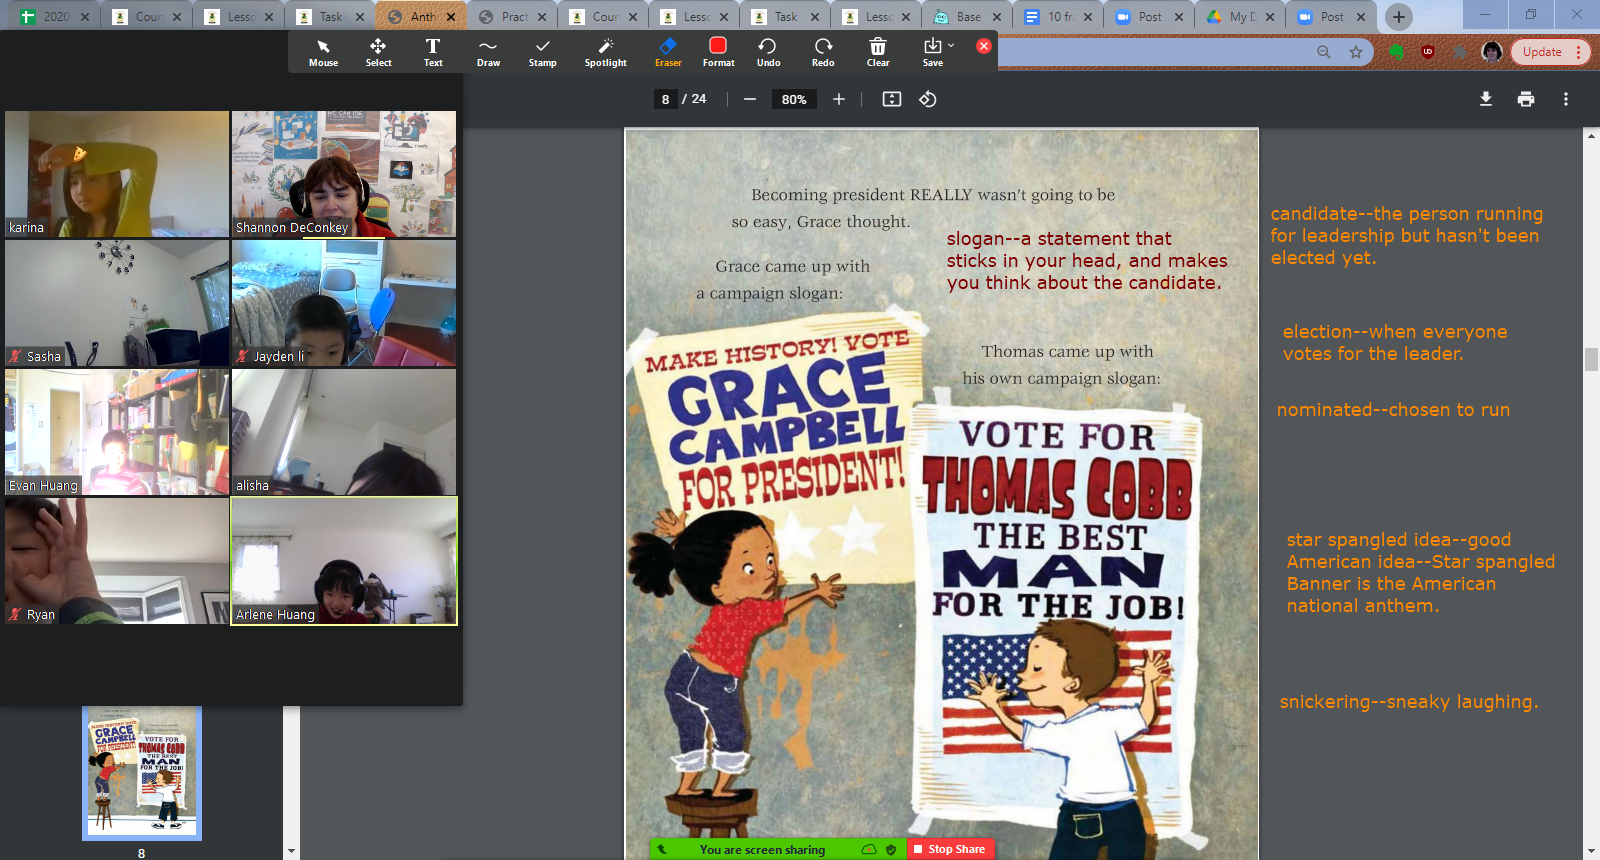Click the Stop Share button

pyautogui.click(x=951, y=849)
